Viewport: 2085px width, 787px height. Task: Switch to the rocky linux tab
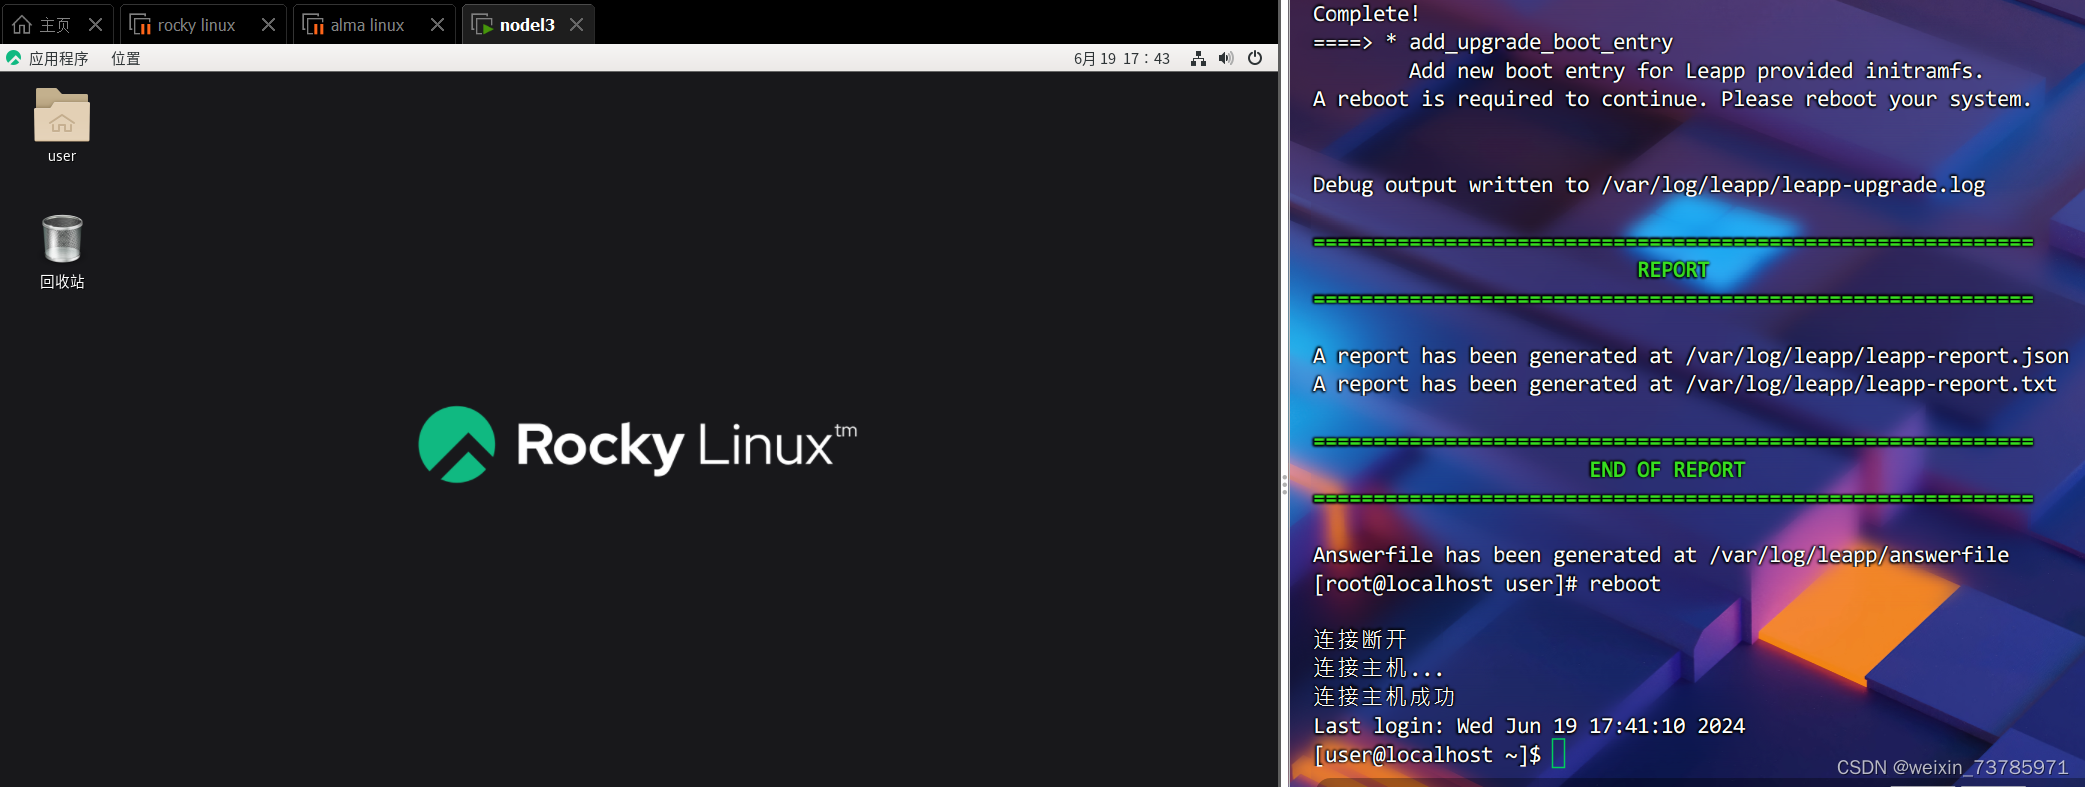pos(203,25)
